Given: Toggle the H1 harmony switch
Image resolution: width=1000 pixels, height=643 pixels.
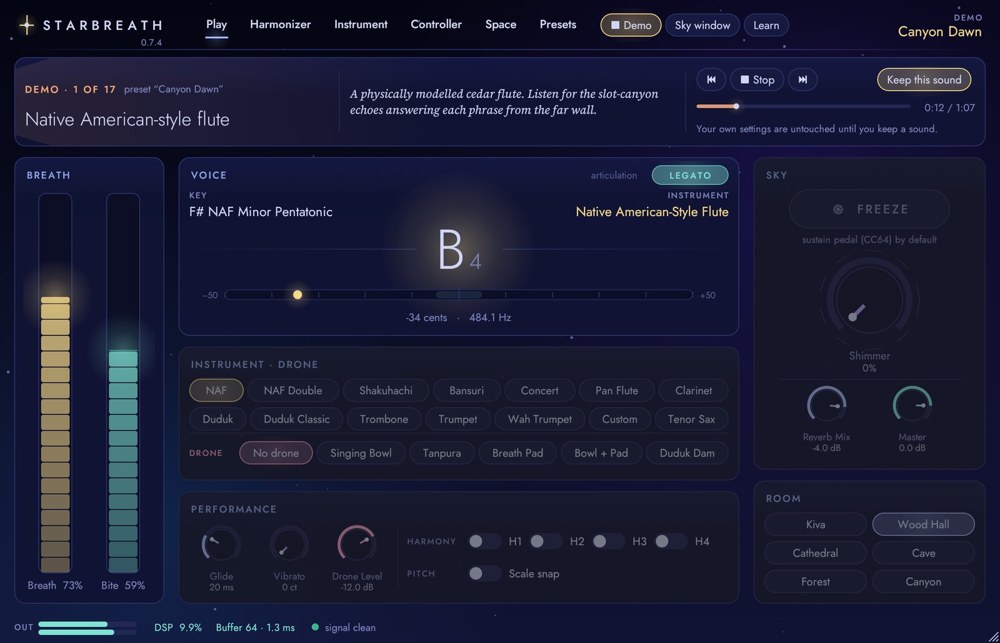Looking at the screenshot, I should point(485,542).
